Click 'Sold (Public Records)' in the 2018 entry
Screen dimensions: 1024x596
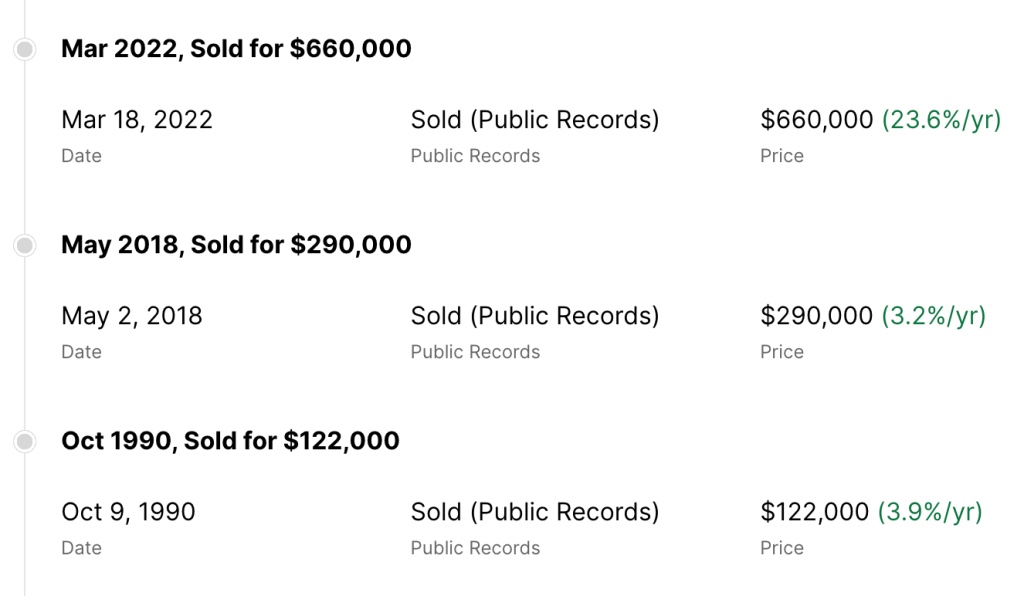point(535,316)
